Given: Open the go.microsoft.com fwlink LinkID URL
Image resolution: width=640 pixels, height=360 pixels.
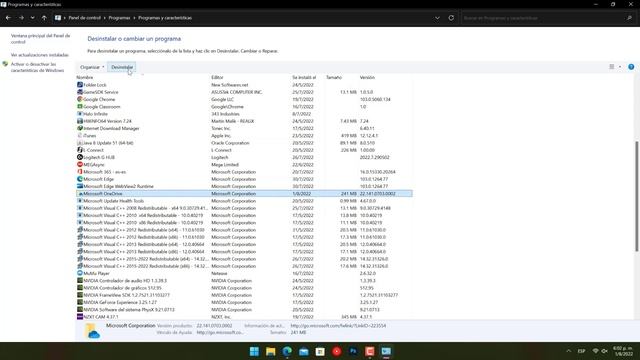Looking at the screenshot, I should [338, 326].
